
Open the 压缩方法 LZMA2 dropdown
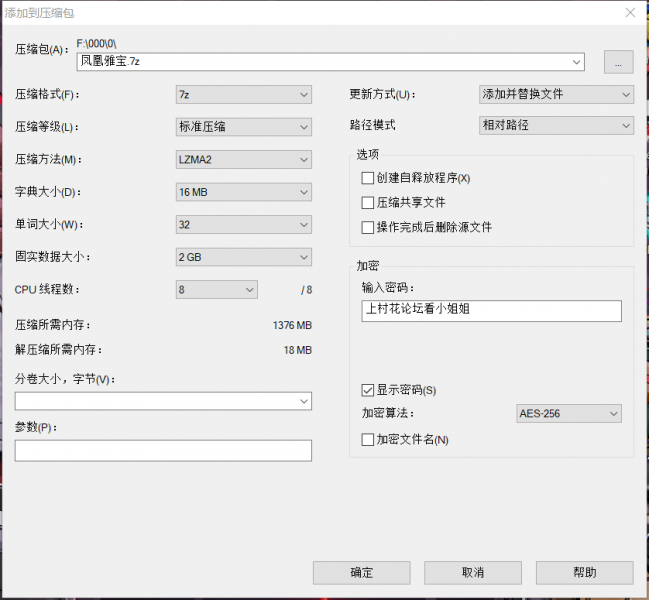244,160
